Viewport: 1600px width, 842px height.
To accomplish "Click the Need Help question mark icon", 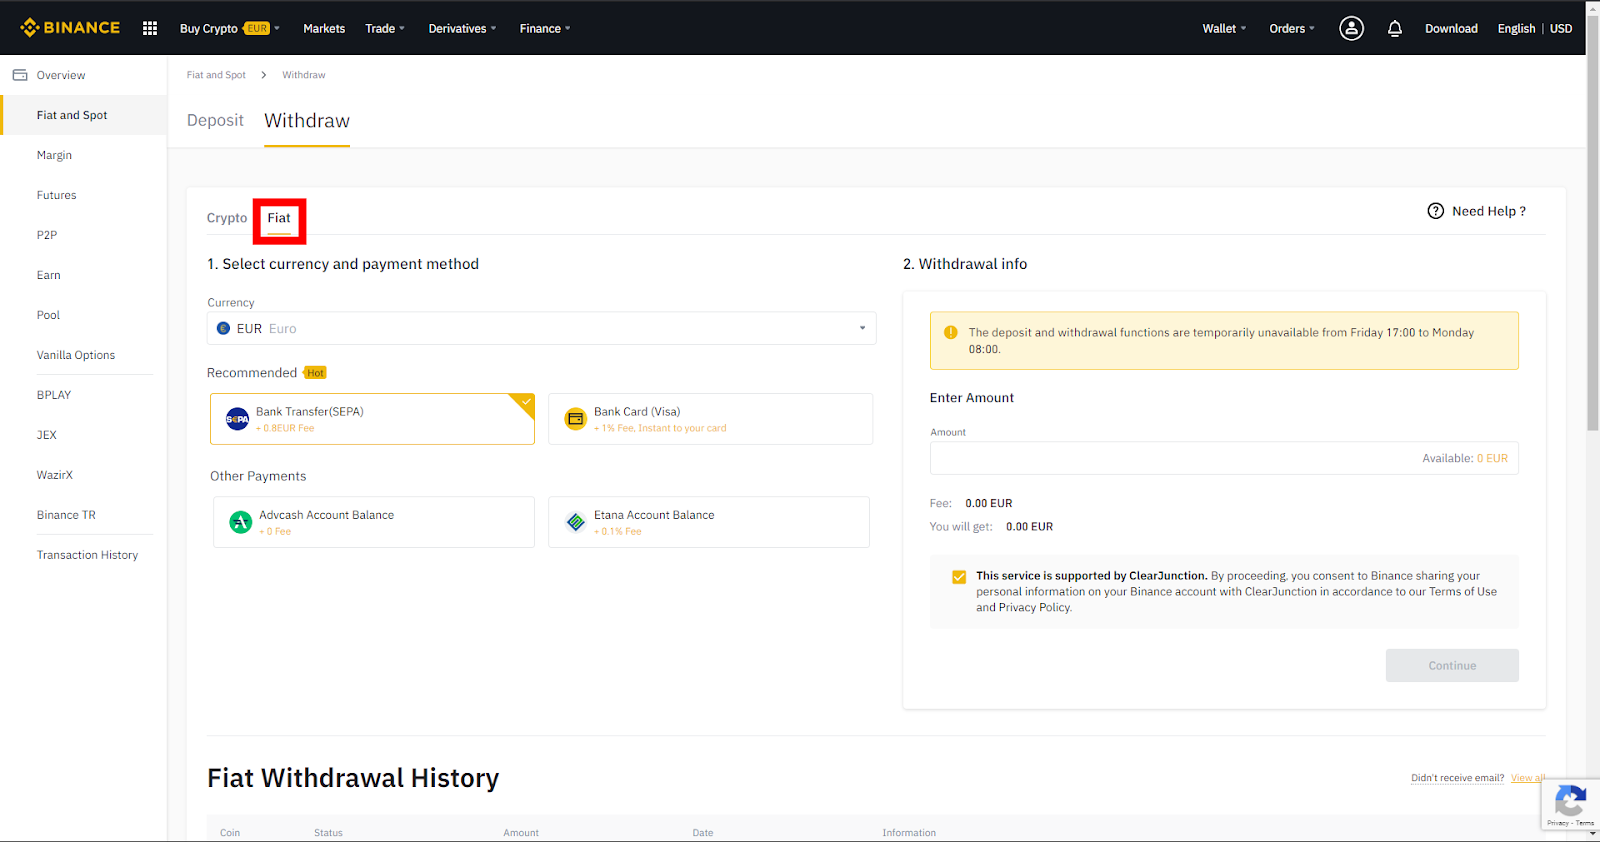I will point(1435,211).
